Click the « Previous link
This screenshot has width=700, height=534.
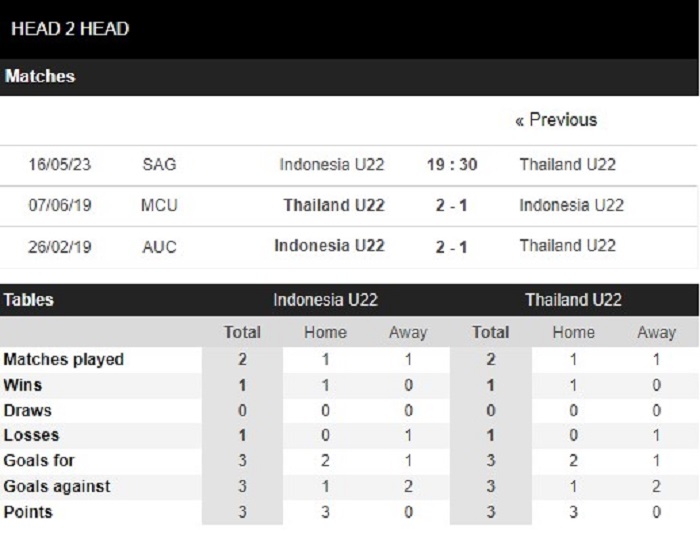tap(556, 120)
